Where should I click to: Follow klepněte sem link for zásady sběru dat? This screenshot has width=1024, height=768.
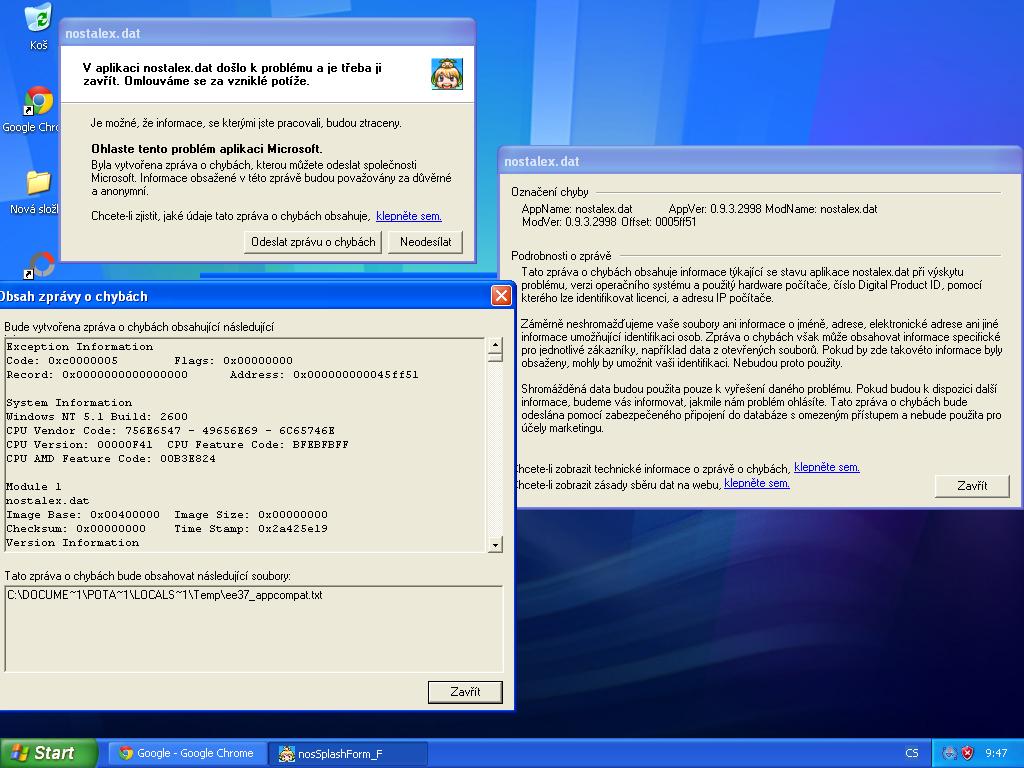[757, 484]
